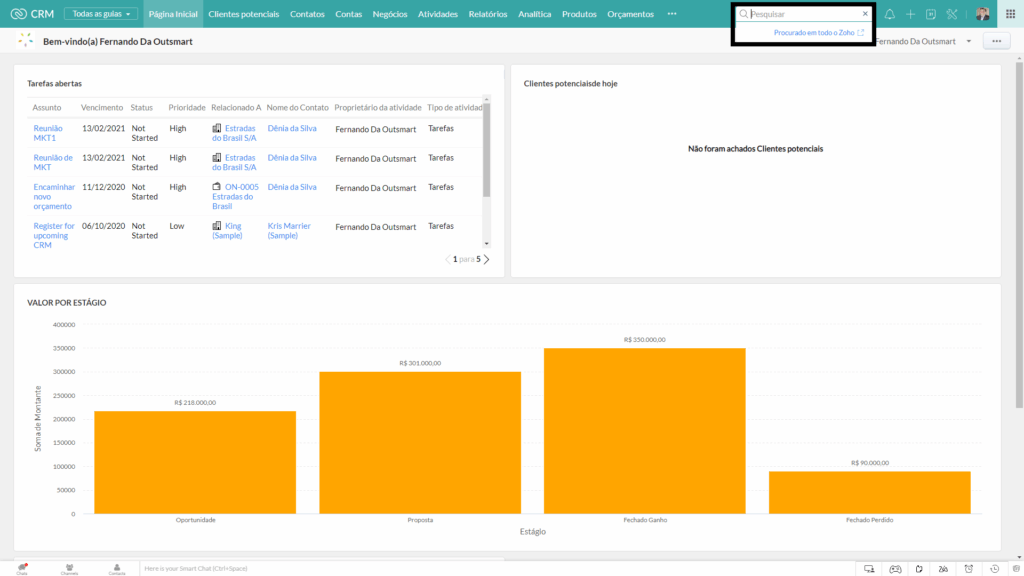Click the 06/10/2020 due date cell
Screen dimensions: 1024x576
(x=103, y=226)
